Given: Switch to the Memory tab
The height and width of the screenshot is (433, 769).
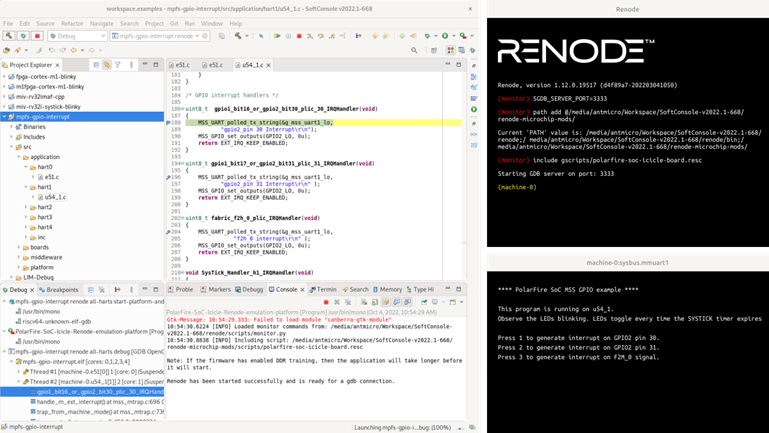Looking at the screenshot, I should 387,290.
